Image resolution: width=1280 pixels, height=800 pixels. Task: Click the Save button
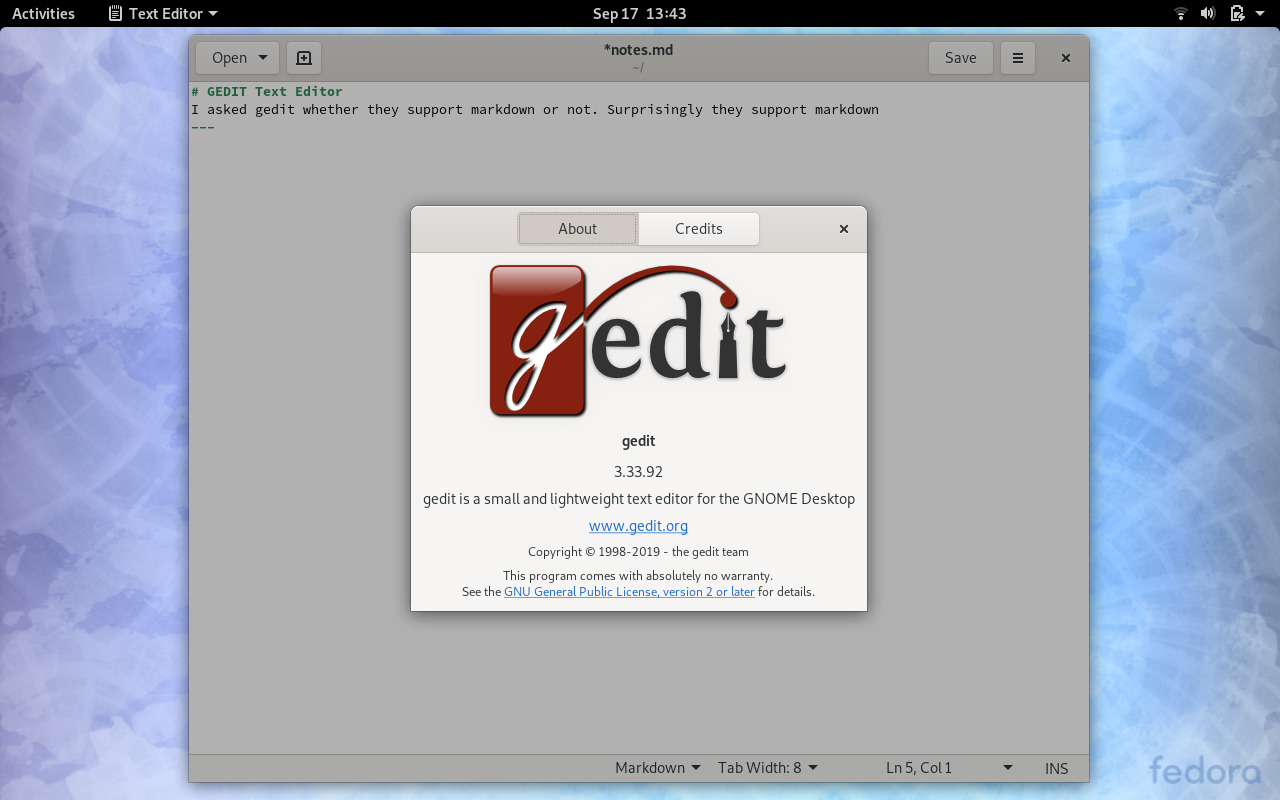click(960, 58)
